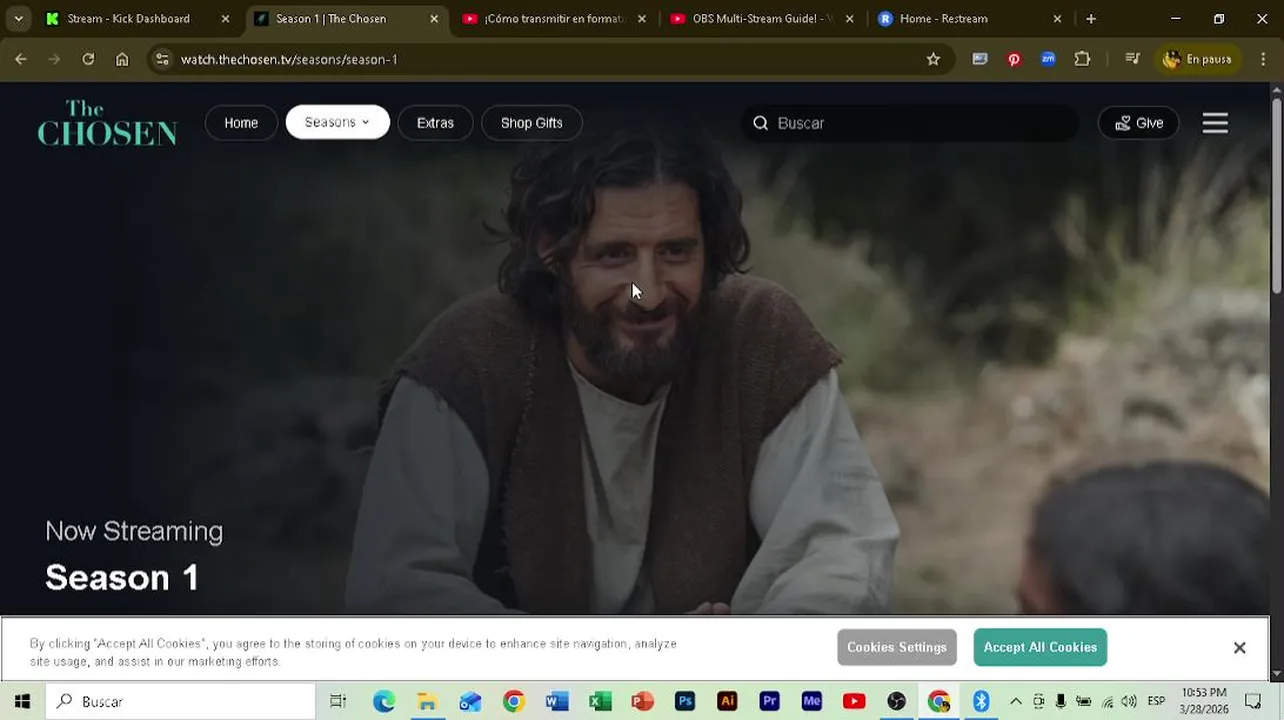The height and width of the screenshot is (720, 1284).
Task: Click the Give button
Action: coord(1138,122)
